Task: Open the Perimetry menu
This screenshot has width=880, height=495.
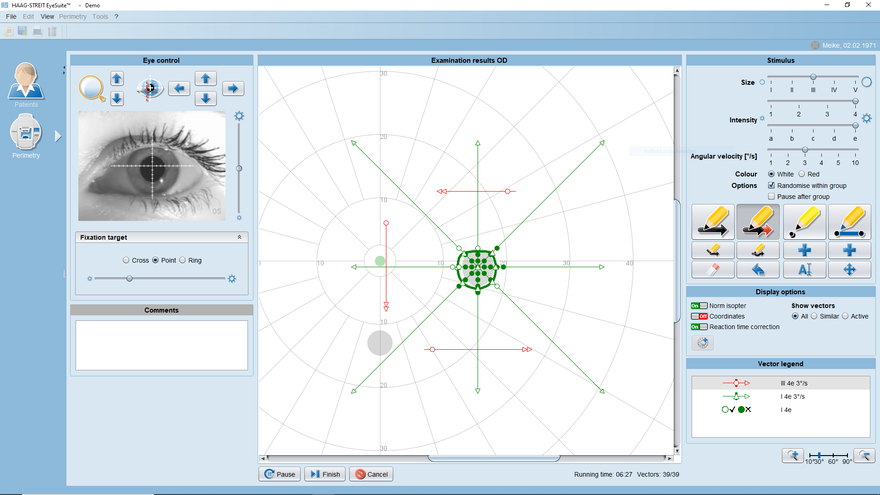Action: tap(72, 17)
